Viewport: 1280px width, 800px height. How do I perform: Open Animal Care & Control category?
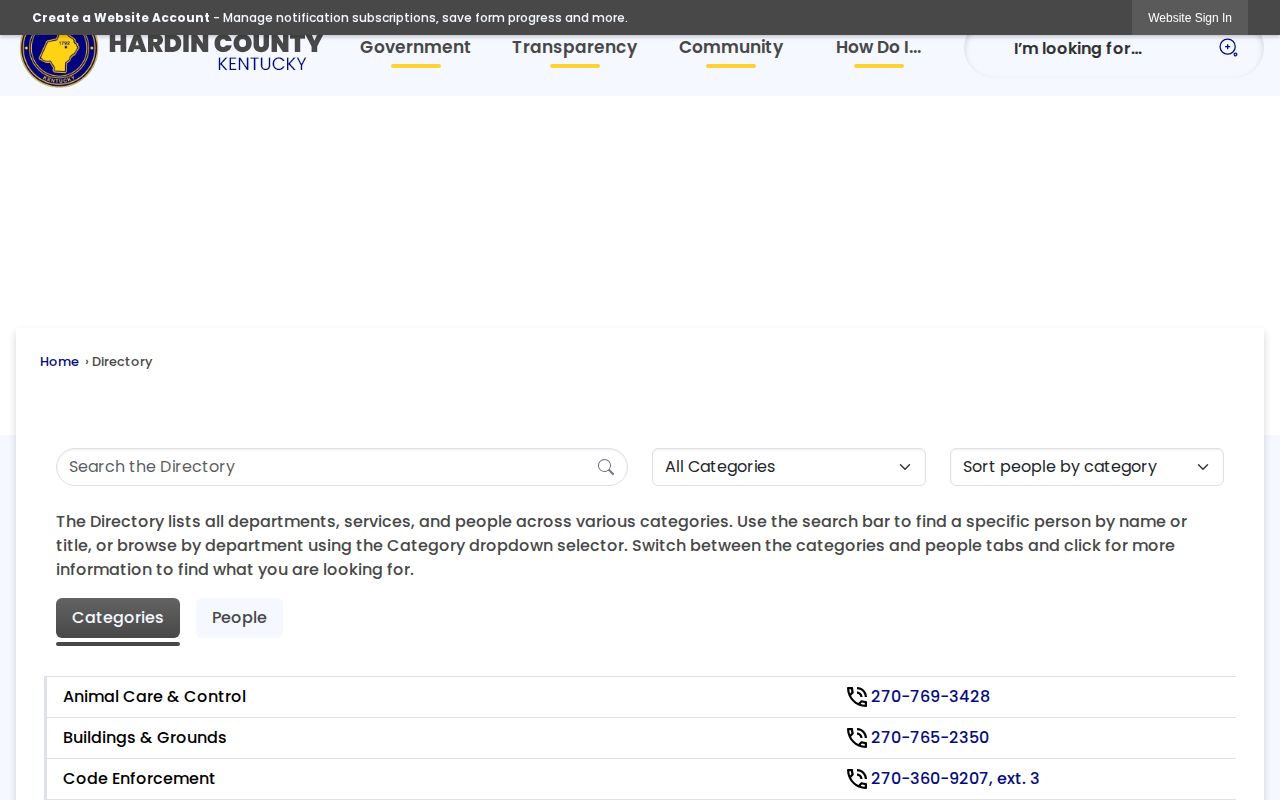[155, 697]
